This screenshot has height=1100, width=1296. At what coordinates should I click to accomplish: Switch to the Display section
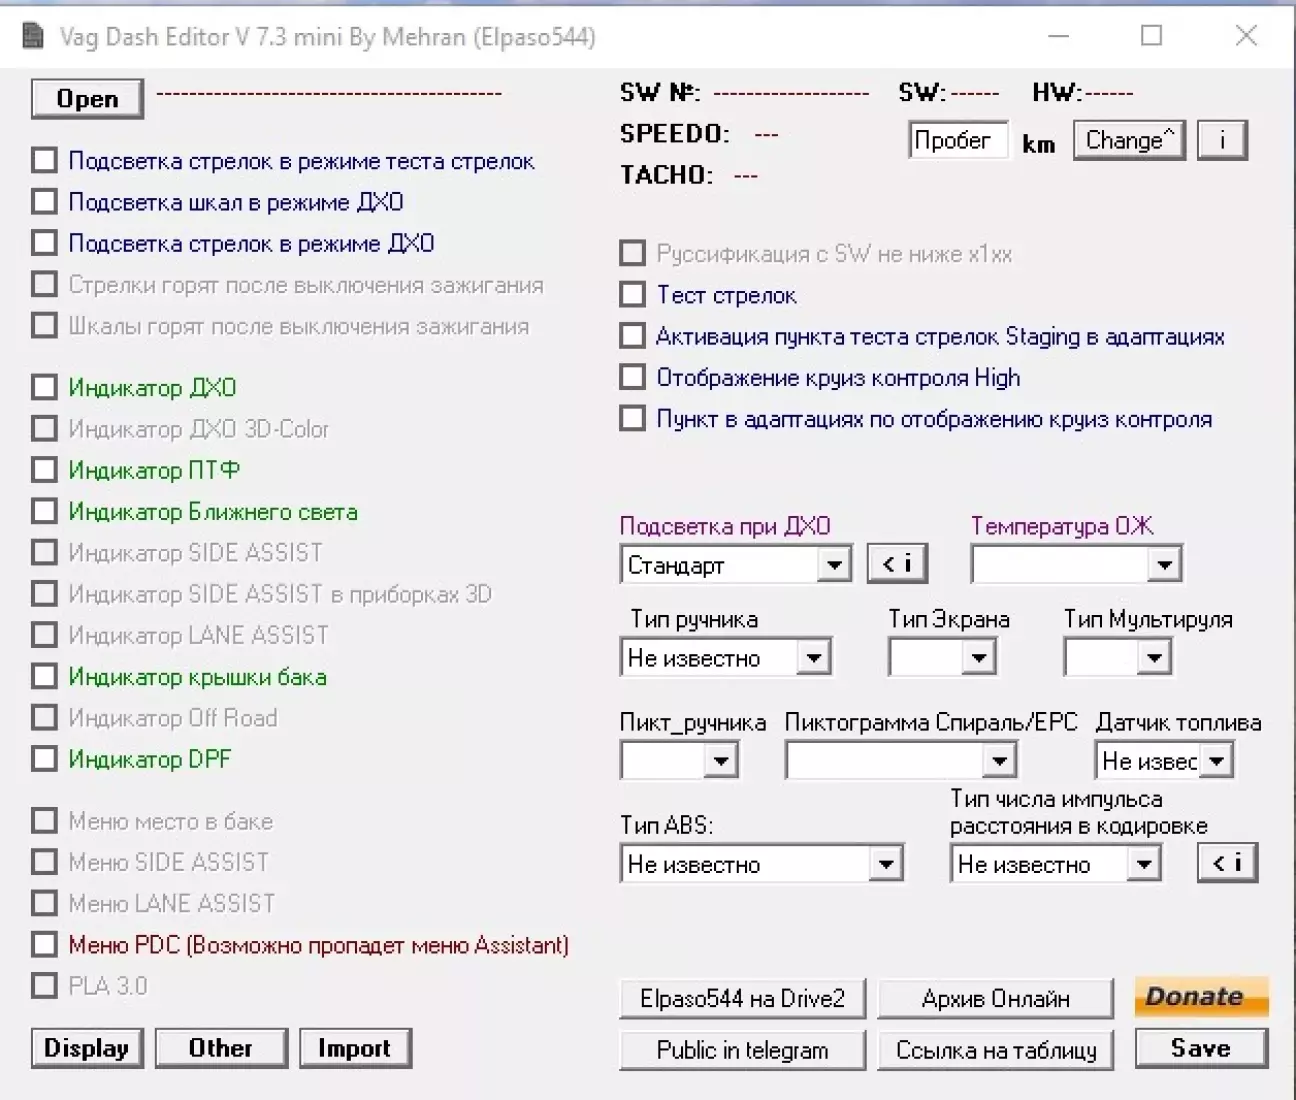coord(87,1048)
